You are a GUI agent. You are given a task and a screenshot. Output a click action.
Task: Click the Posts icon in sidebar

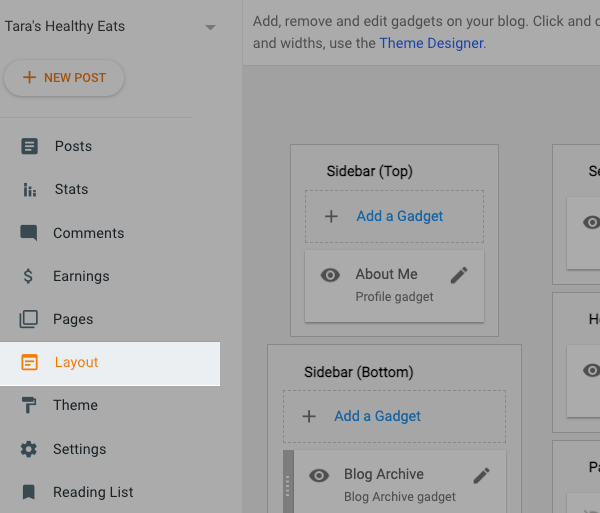tap(29, 146)
